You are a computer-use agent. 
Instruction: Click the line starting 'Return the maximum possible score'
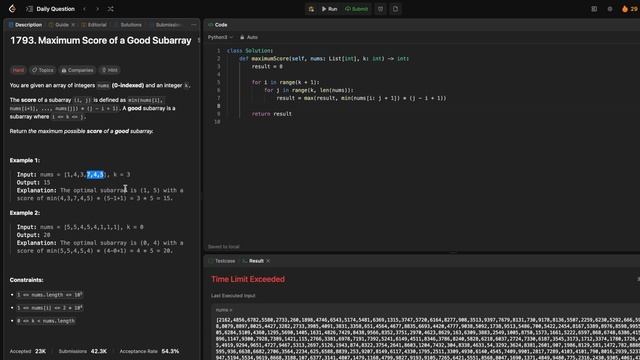pyautogui.click(x=82, y=131)
